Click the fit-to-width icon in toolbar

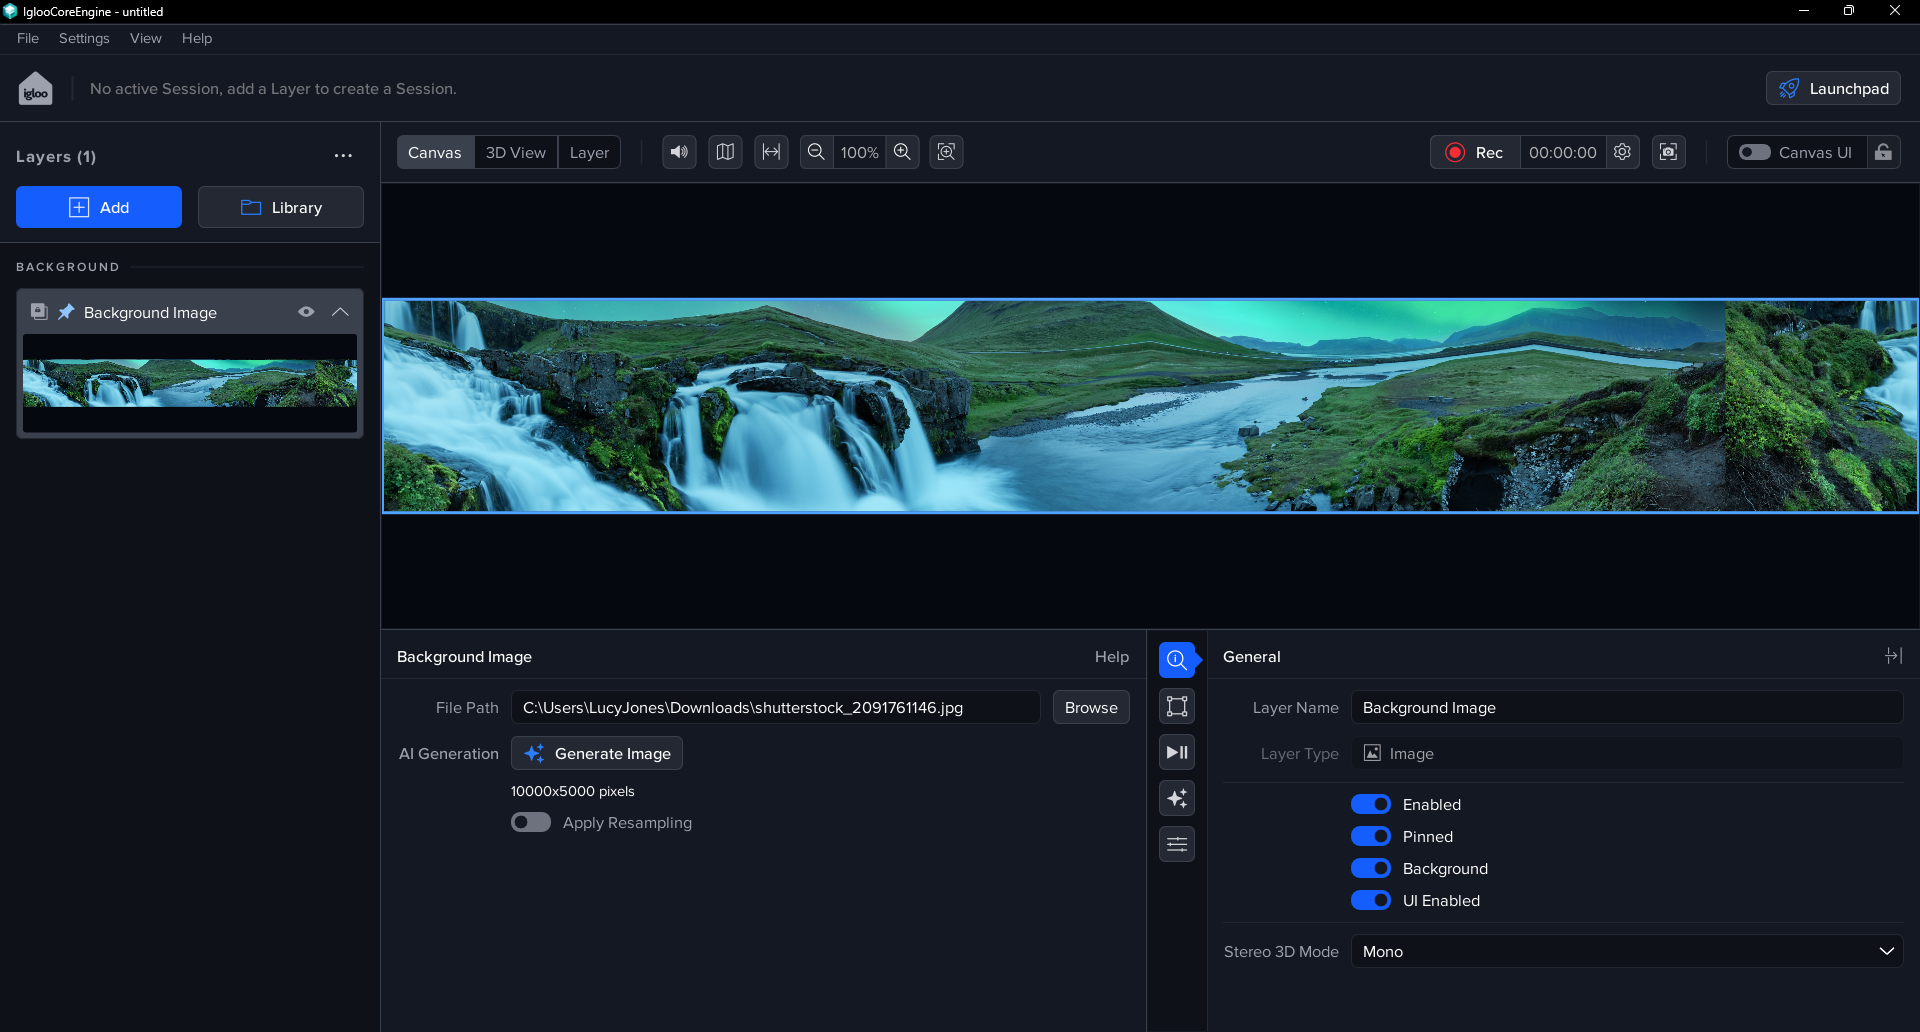(771, 152)
